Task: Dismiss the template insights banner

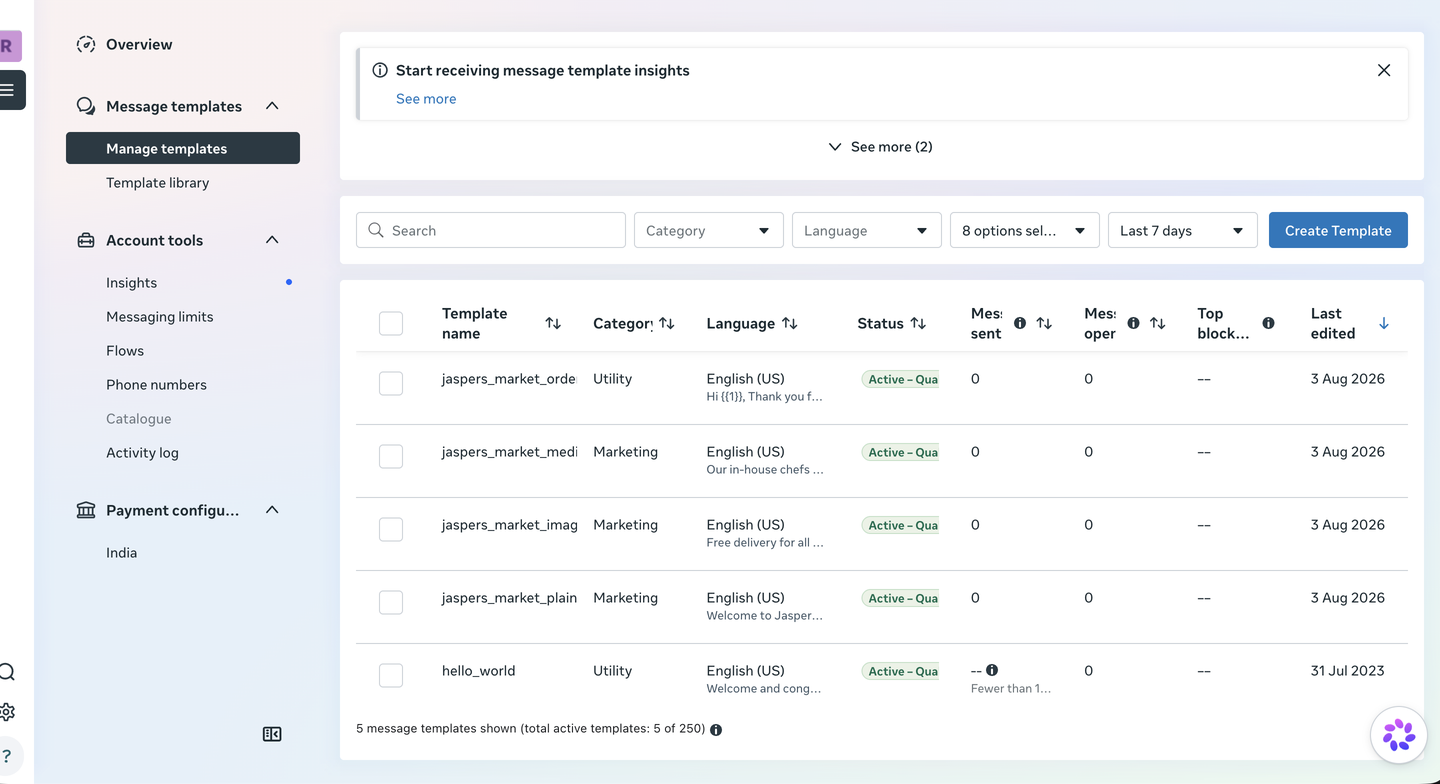Action: point(1384,70)
